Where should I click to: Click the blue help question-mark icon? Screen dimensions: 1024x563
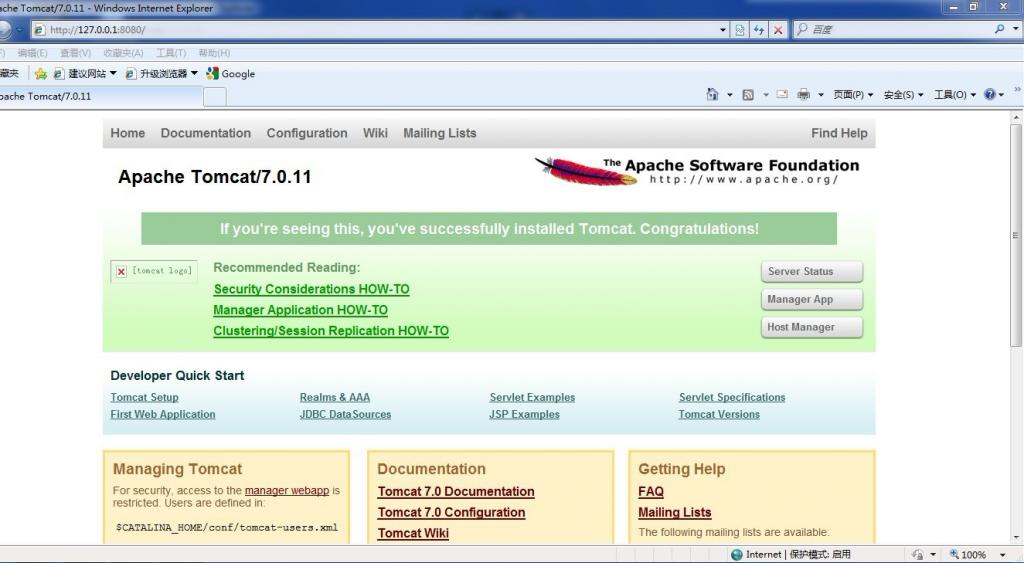990,95
